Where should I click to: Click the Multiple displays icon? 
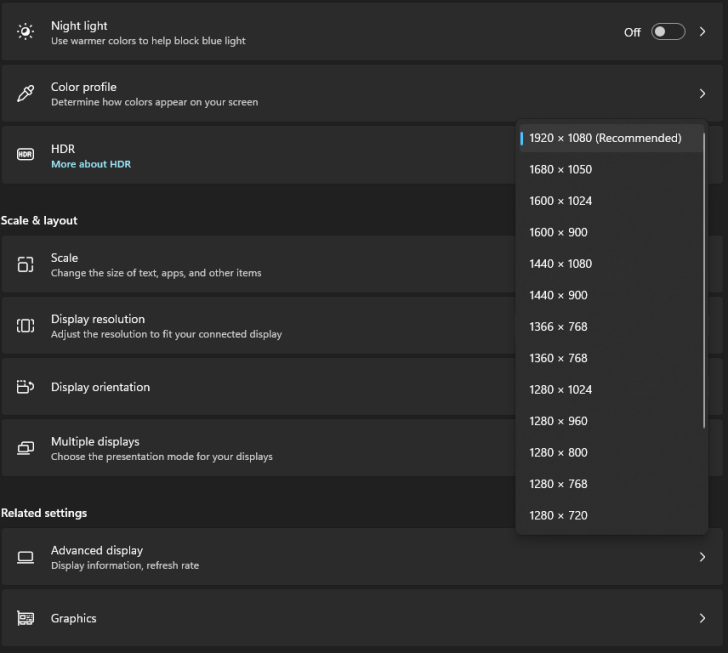click(25, 448)
